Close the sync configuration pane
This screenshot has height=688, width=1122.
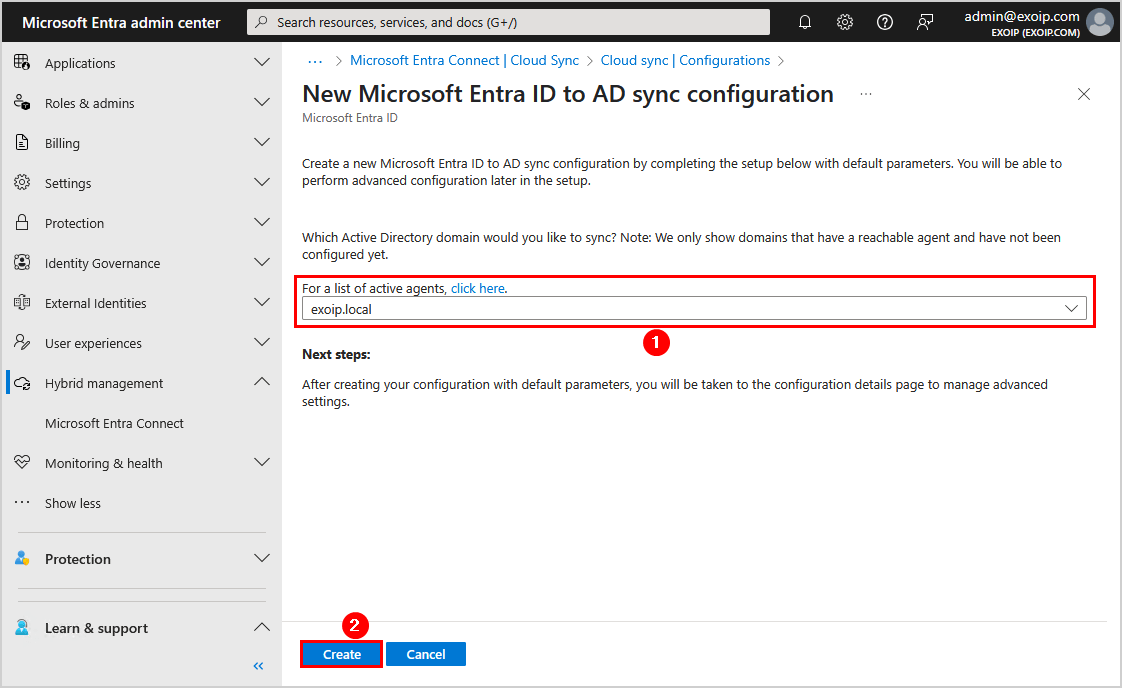click(1084, 94)
